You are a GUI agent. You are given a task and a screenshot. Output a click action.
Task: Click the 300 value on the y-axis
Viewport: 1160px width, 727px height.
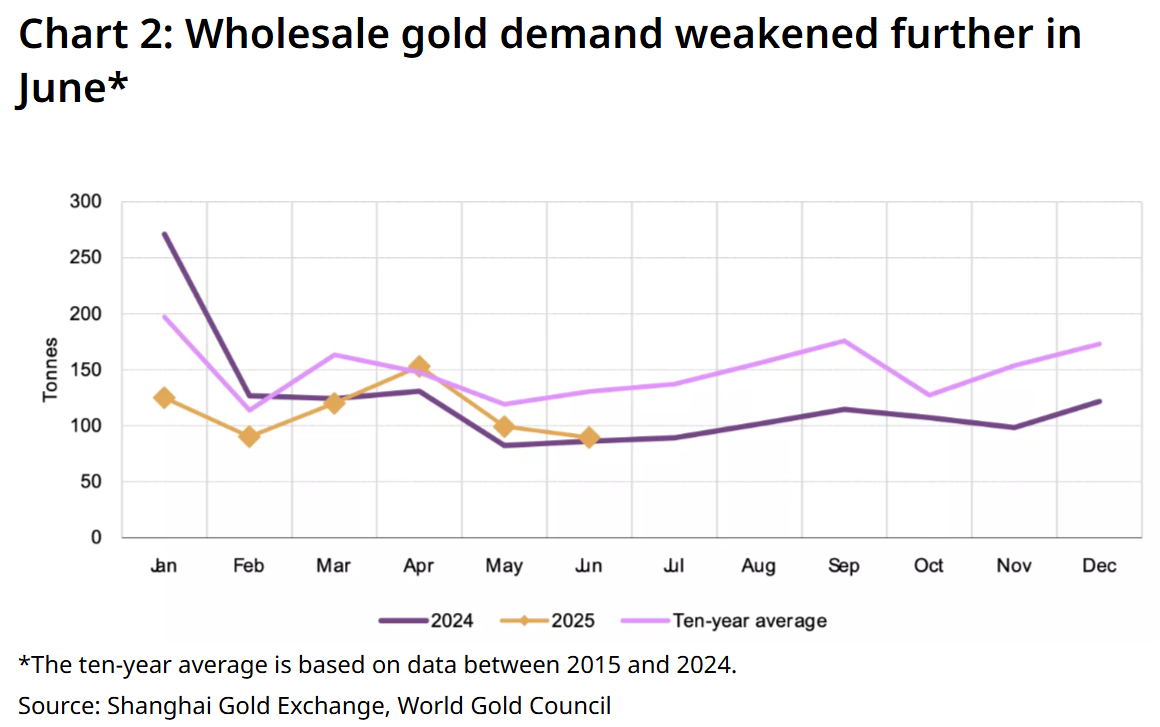coord(86,201)
